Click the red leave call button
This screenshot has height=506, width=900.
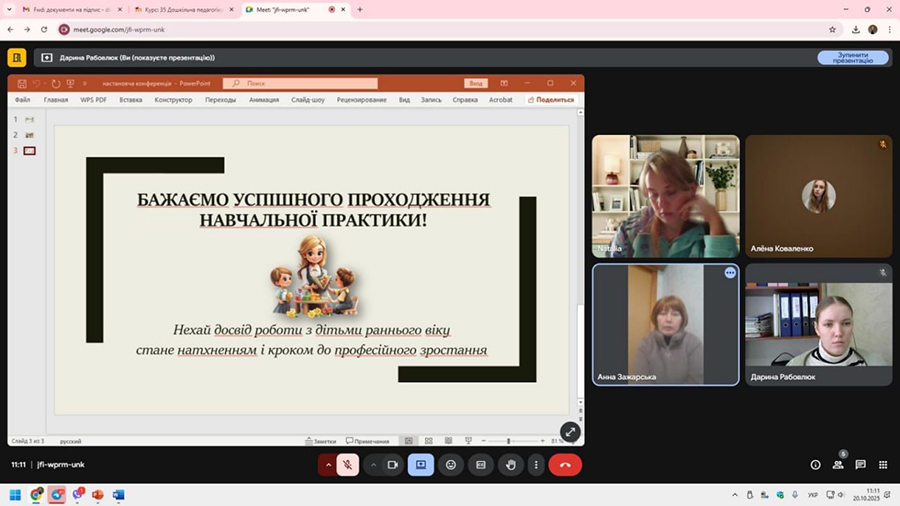point(565,464)
